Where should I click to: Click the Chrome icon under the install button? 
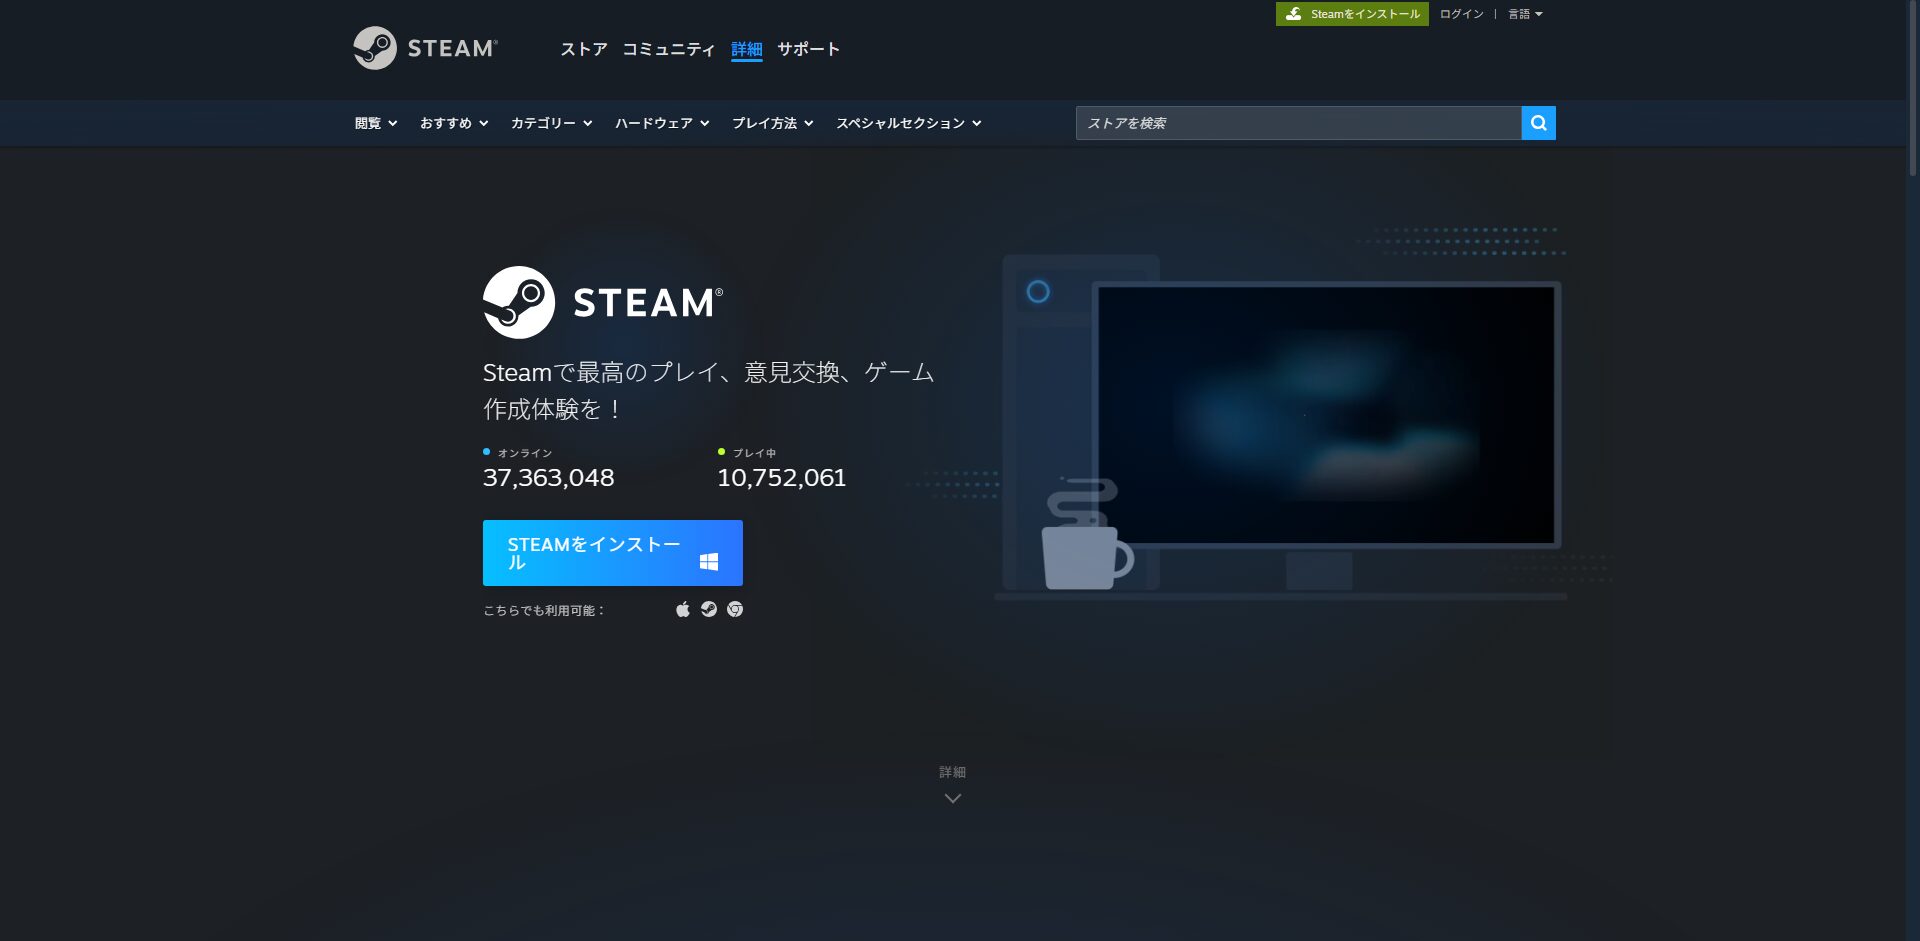click(x=735, y=609)
